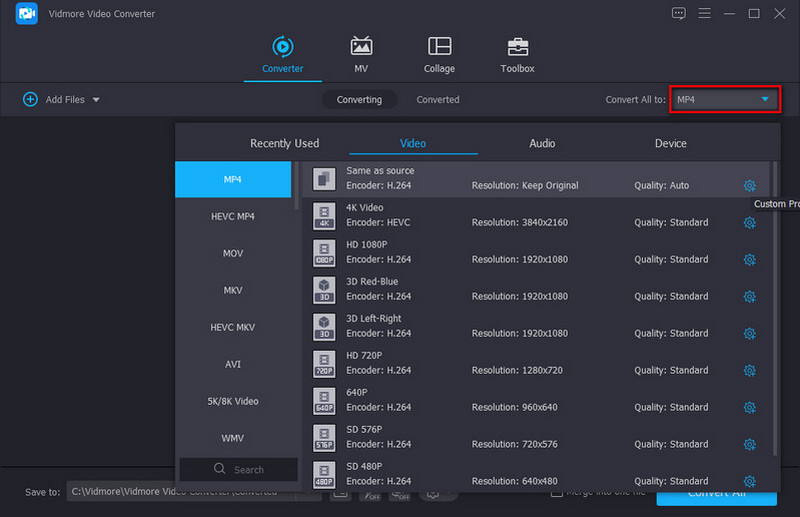Open custom profile gear for HD 1080P
This screenshot has height=517, width=800.
(749, 260)
